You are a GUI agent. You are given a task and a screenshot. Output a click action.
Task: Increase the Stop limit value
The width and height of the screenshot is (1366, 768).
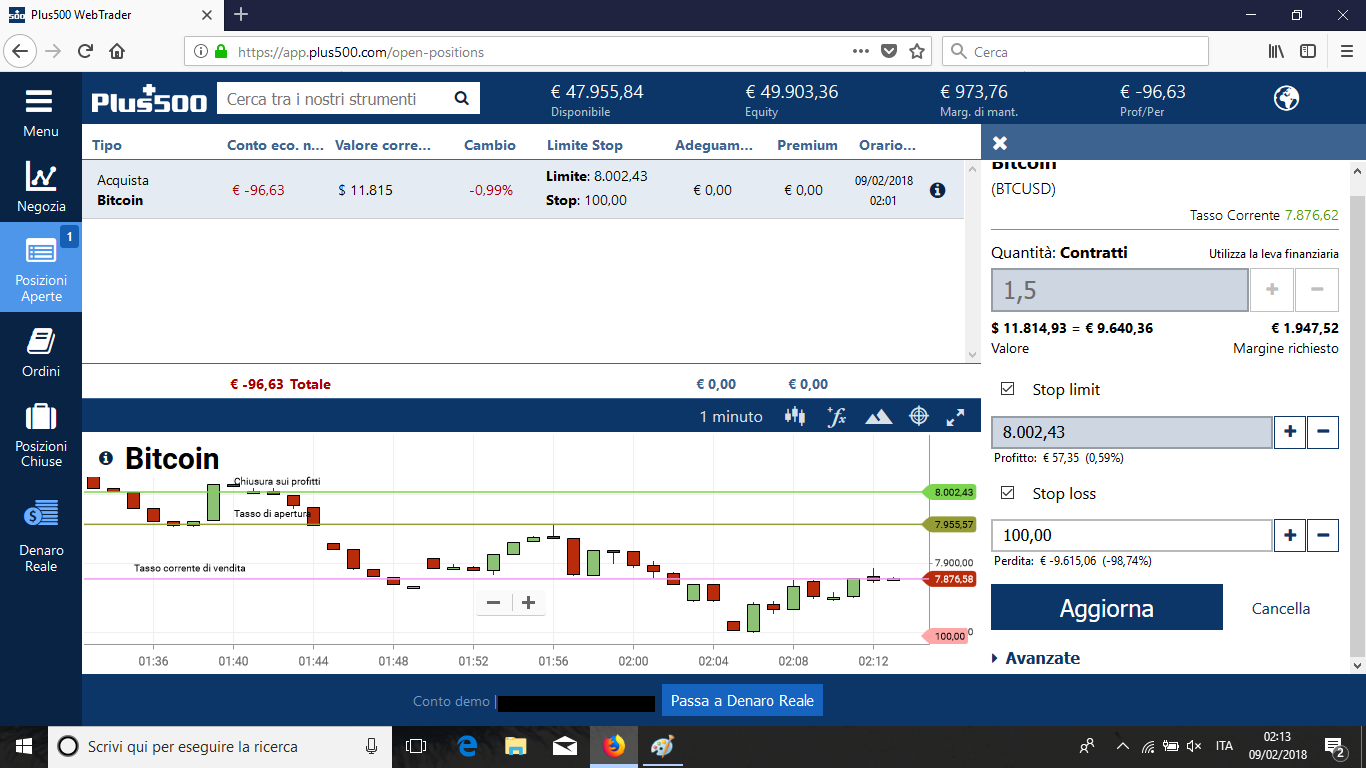pos(1290,431)
